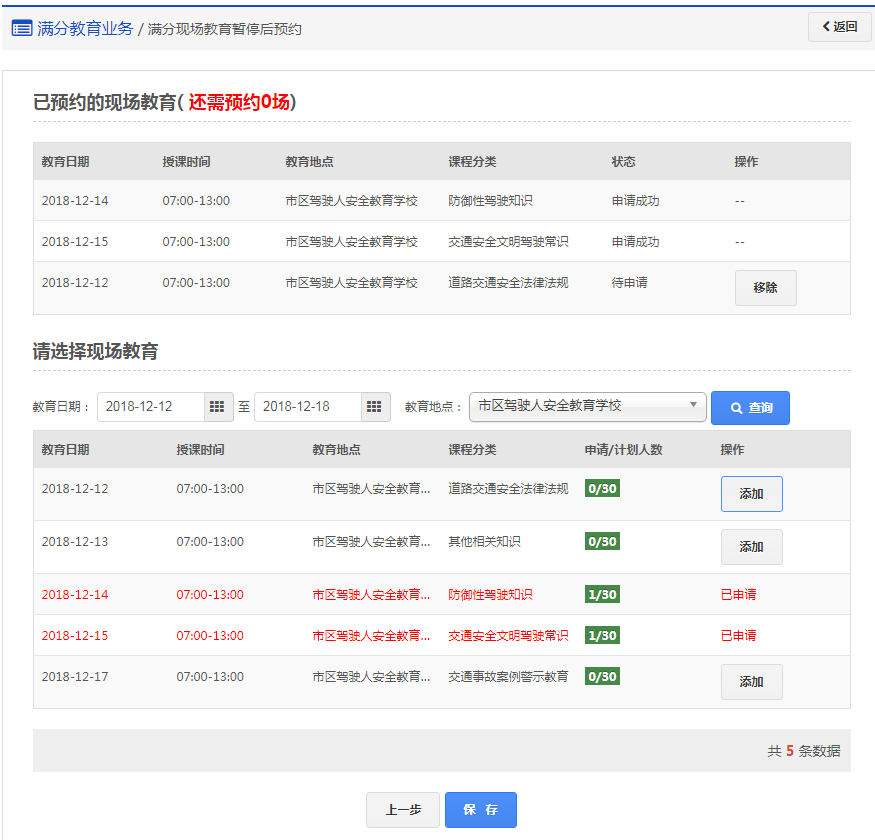Screen dimensions: 875x840
Task: Click 已申请 status for 2018-12-14 row
Action: coord(738,594)
